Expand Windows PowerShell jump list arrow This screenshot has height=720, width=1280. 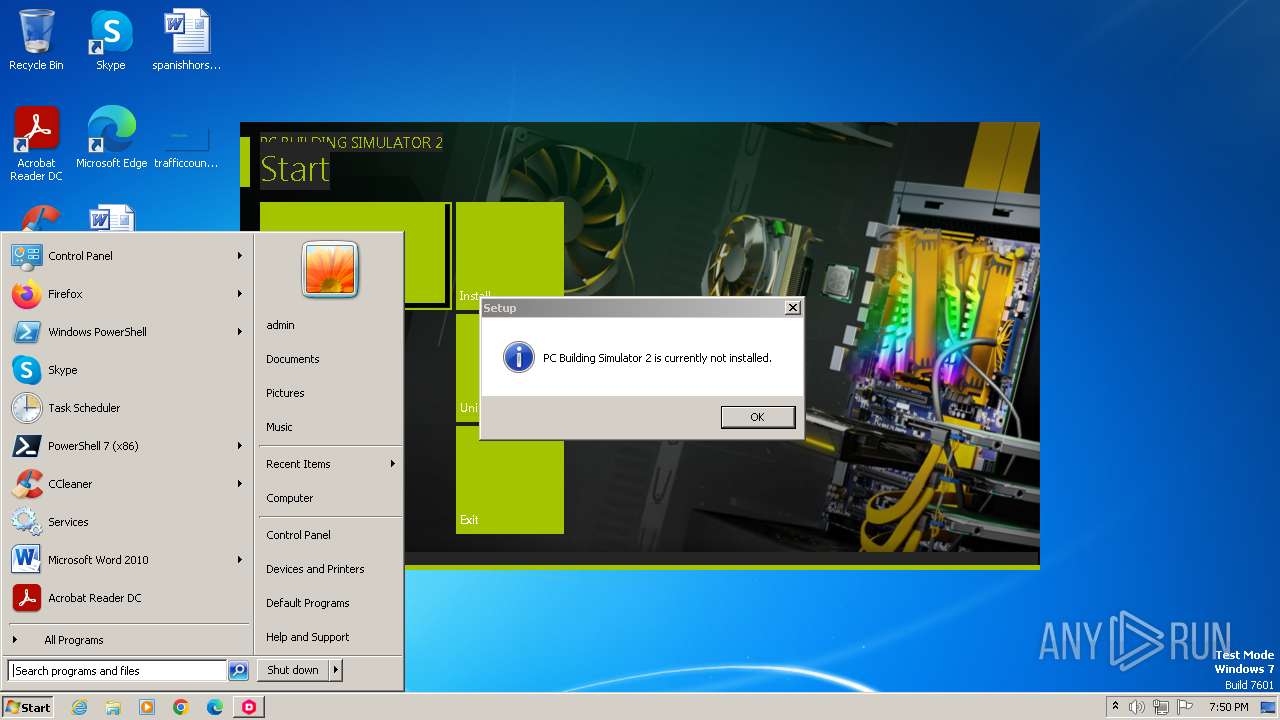[x=240, y=332]
